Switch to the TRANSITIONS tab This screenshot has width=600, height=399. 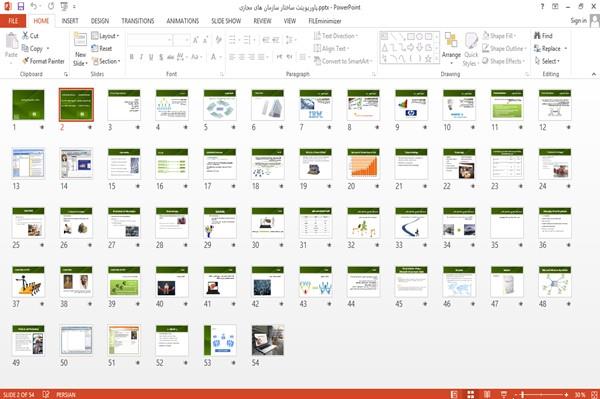(138, 21)
